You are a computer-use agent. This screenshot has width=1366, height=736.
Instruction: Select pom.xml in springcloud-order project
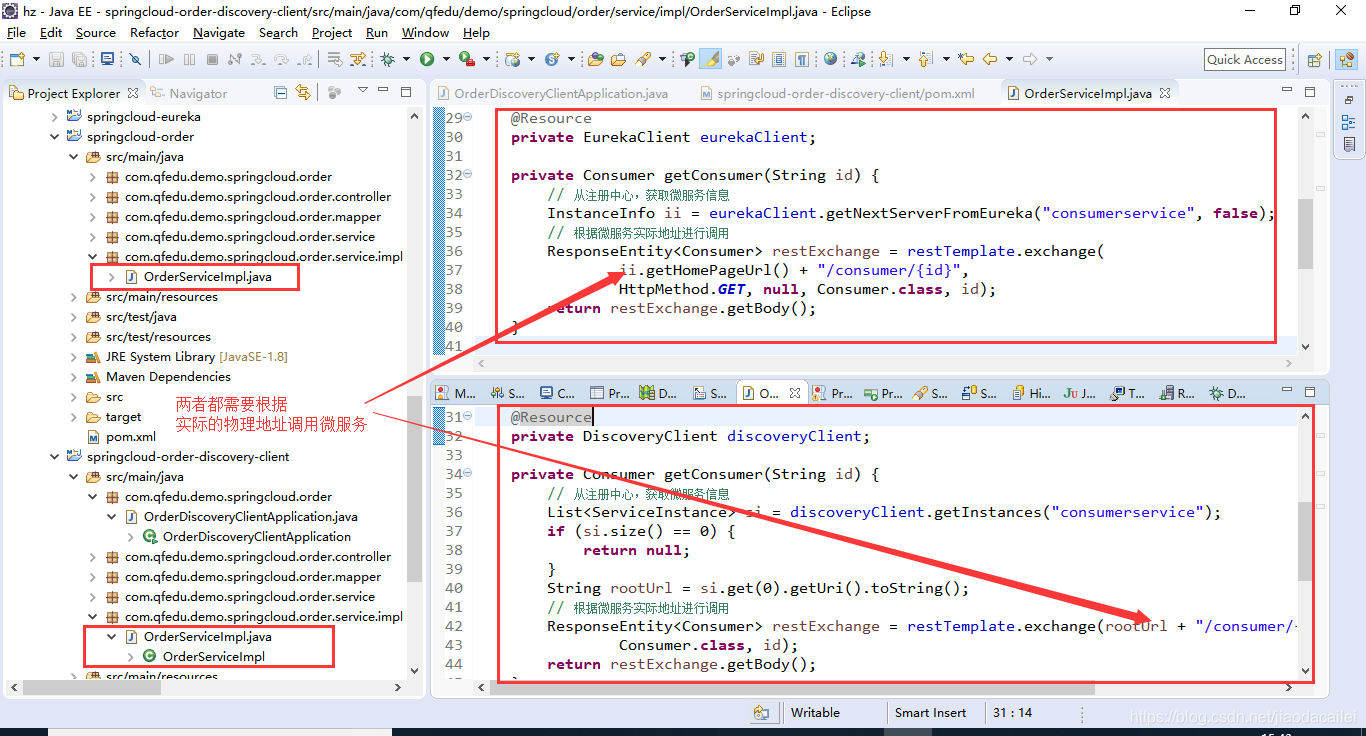coord(131,437)
